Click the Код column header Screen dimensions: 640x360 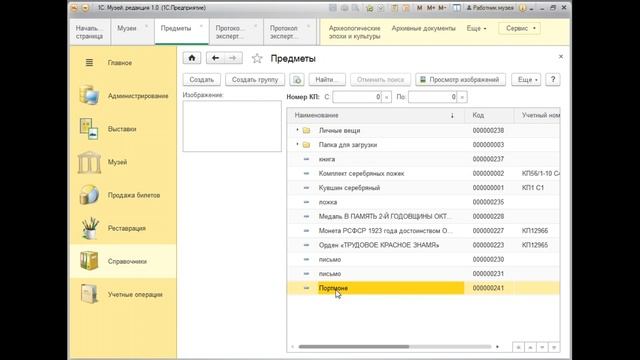coord(489,115)
